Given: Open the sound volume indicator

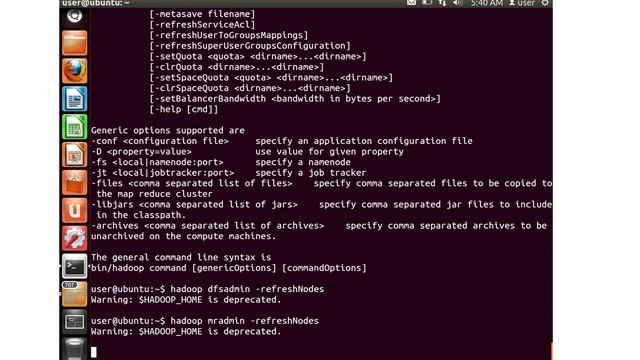Looking at the screenshot, I should tap(458, 3).
